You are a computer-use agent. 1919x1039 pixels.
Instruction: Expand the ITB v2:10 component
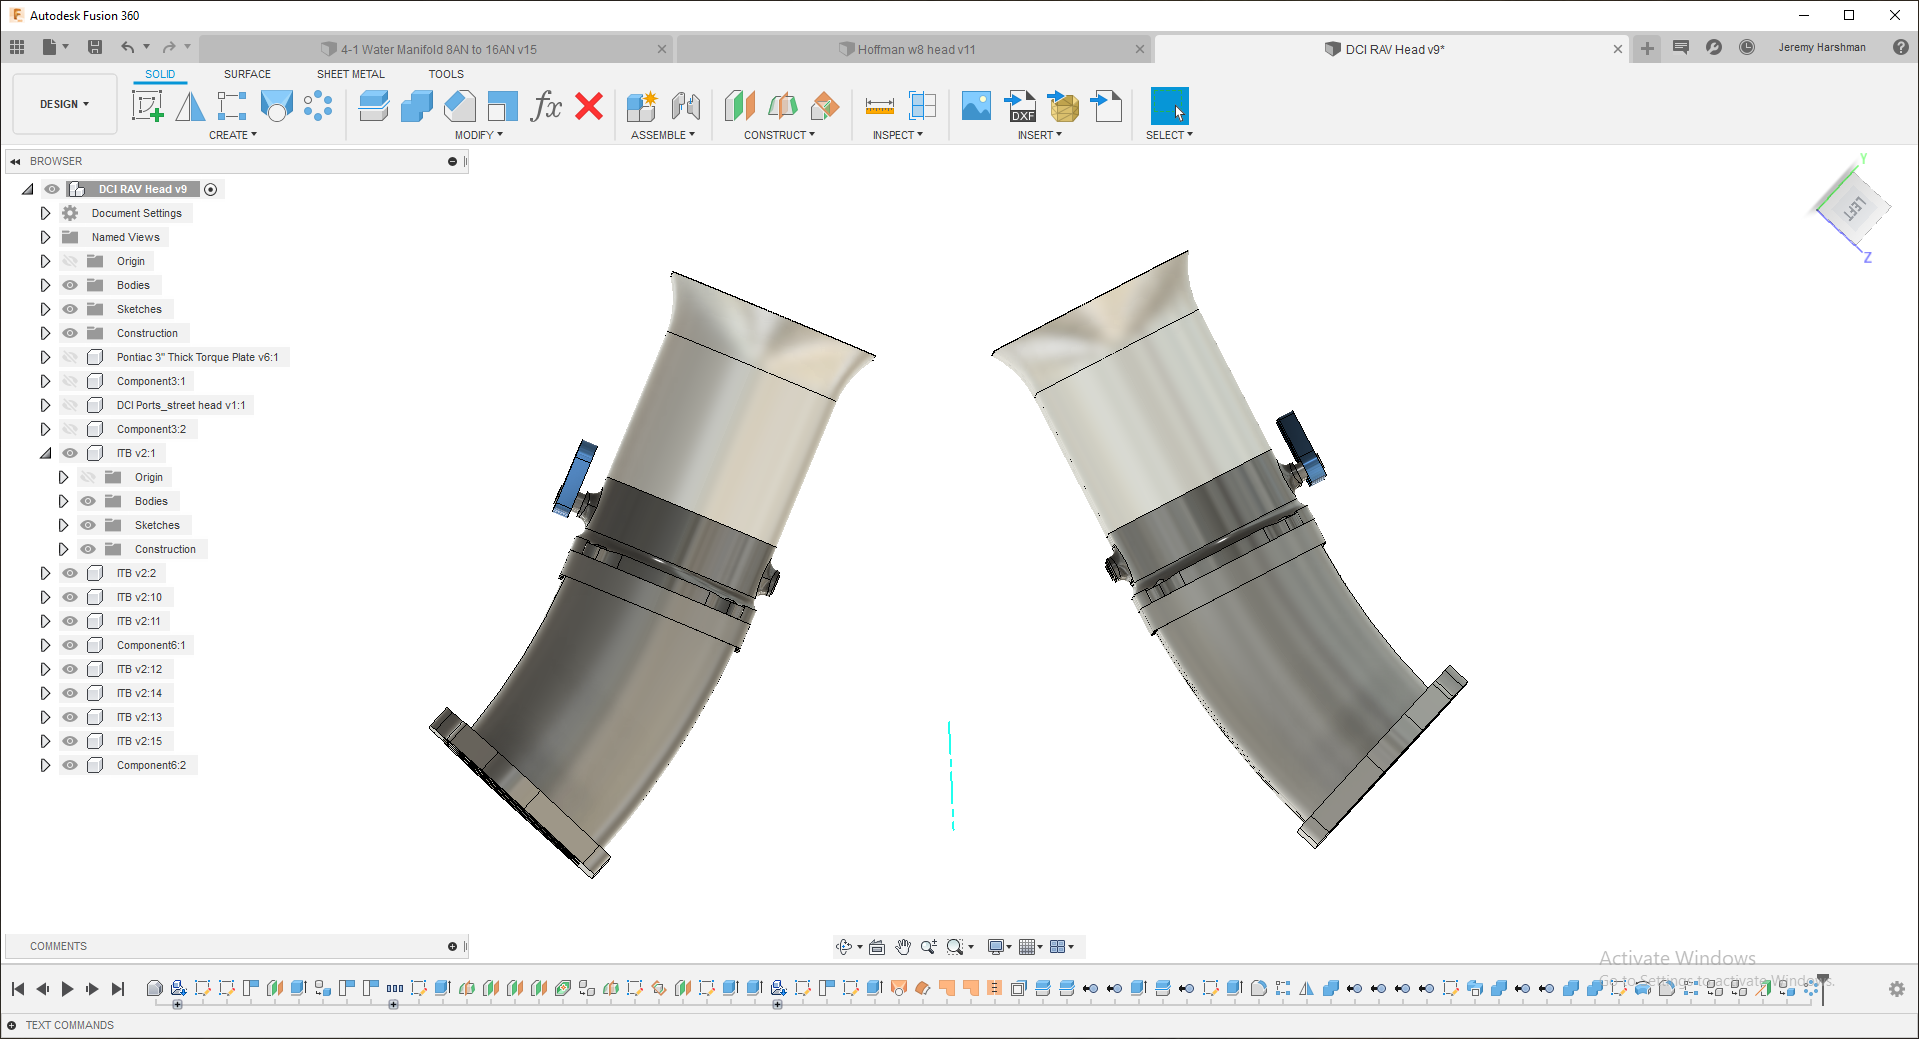point(45,597)
